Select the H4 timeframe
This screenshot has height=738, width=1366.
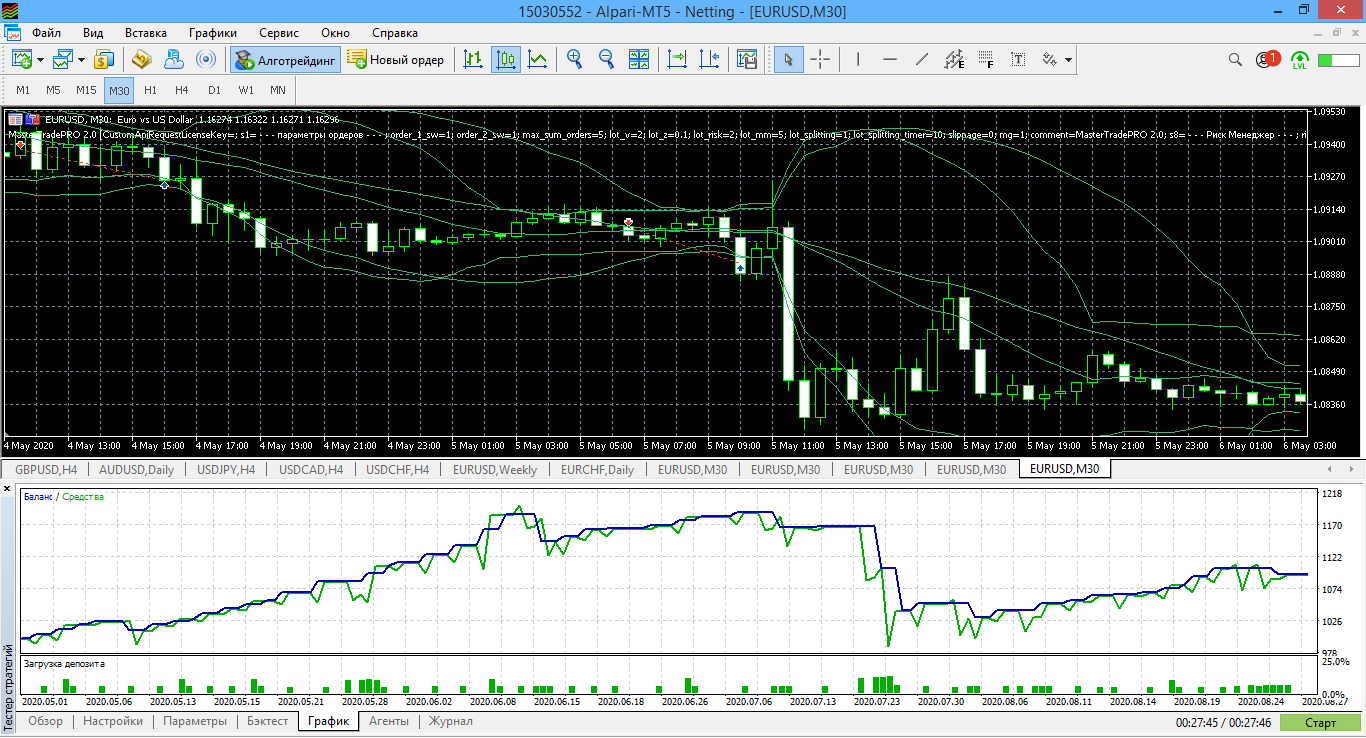coord(181,90)
